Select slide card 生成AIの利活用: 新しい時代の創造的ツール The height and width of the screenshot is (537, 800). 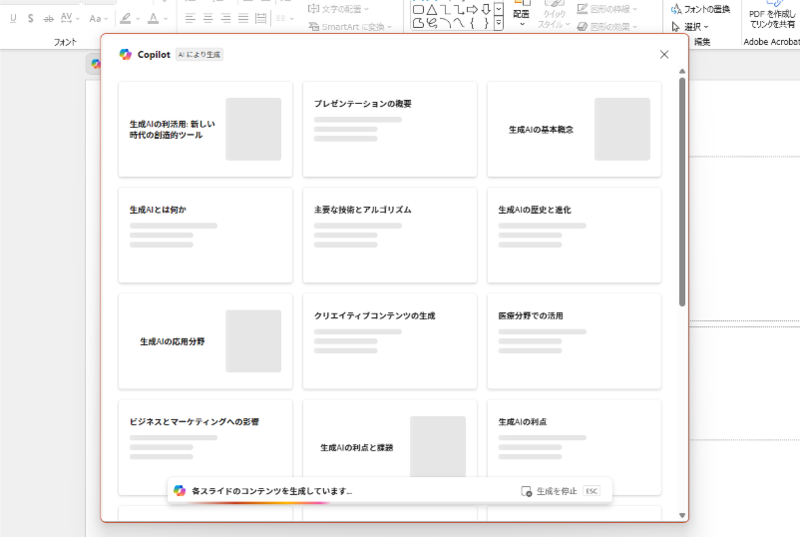[x=206, y=129]
